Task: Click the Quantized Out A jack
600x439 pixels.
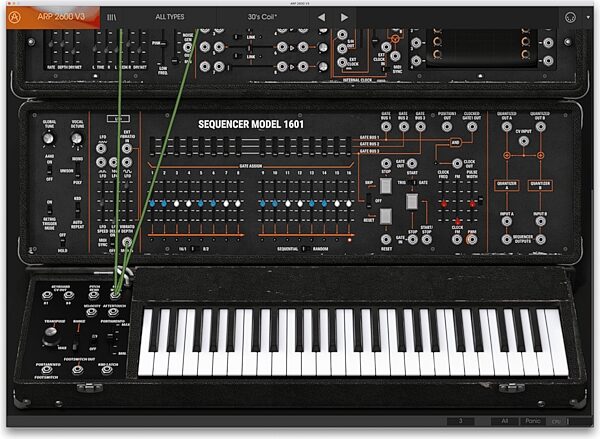Action: pos(507,126)
